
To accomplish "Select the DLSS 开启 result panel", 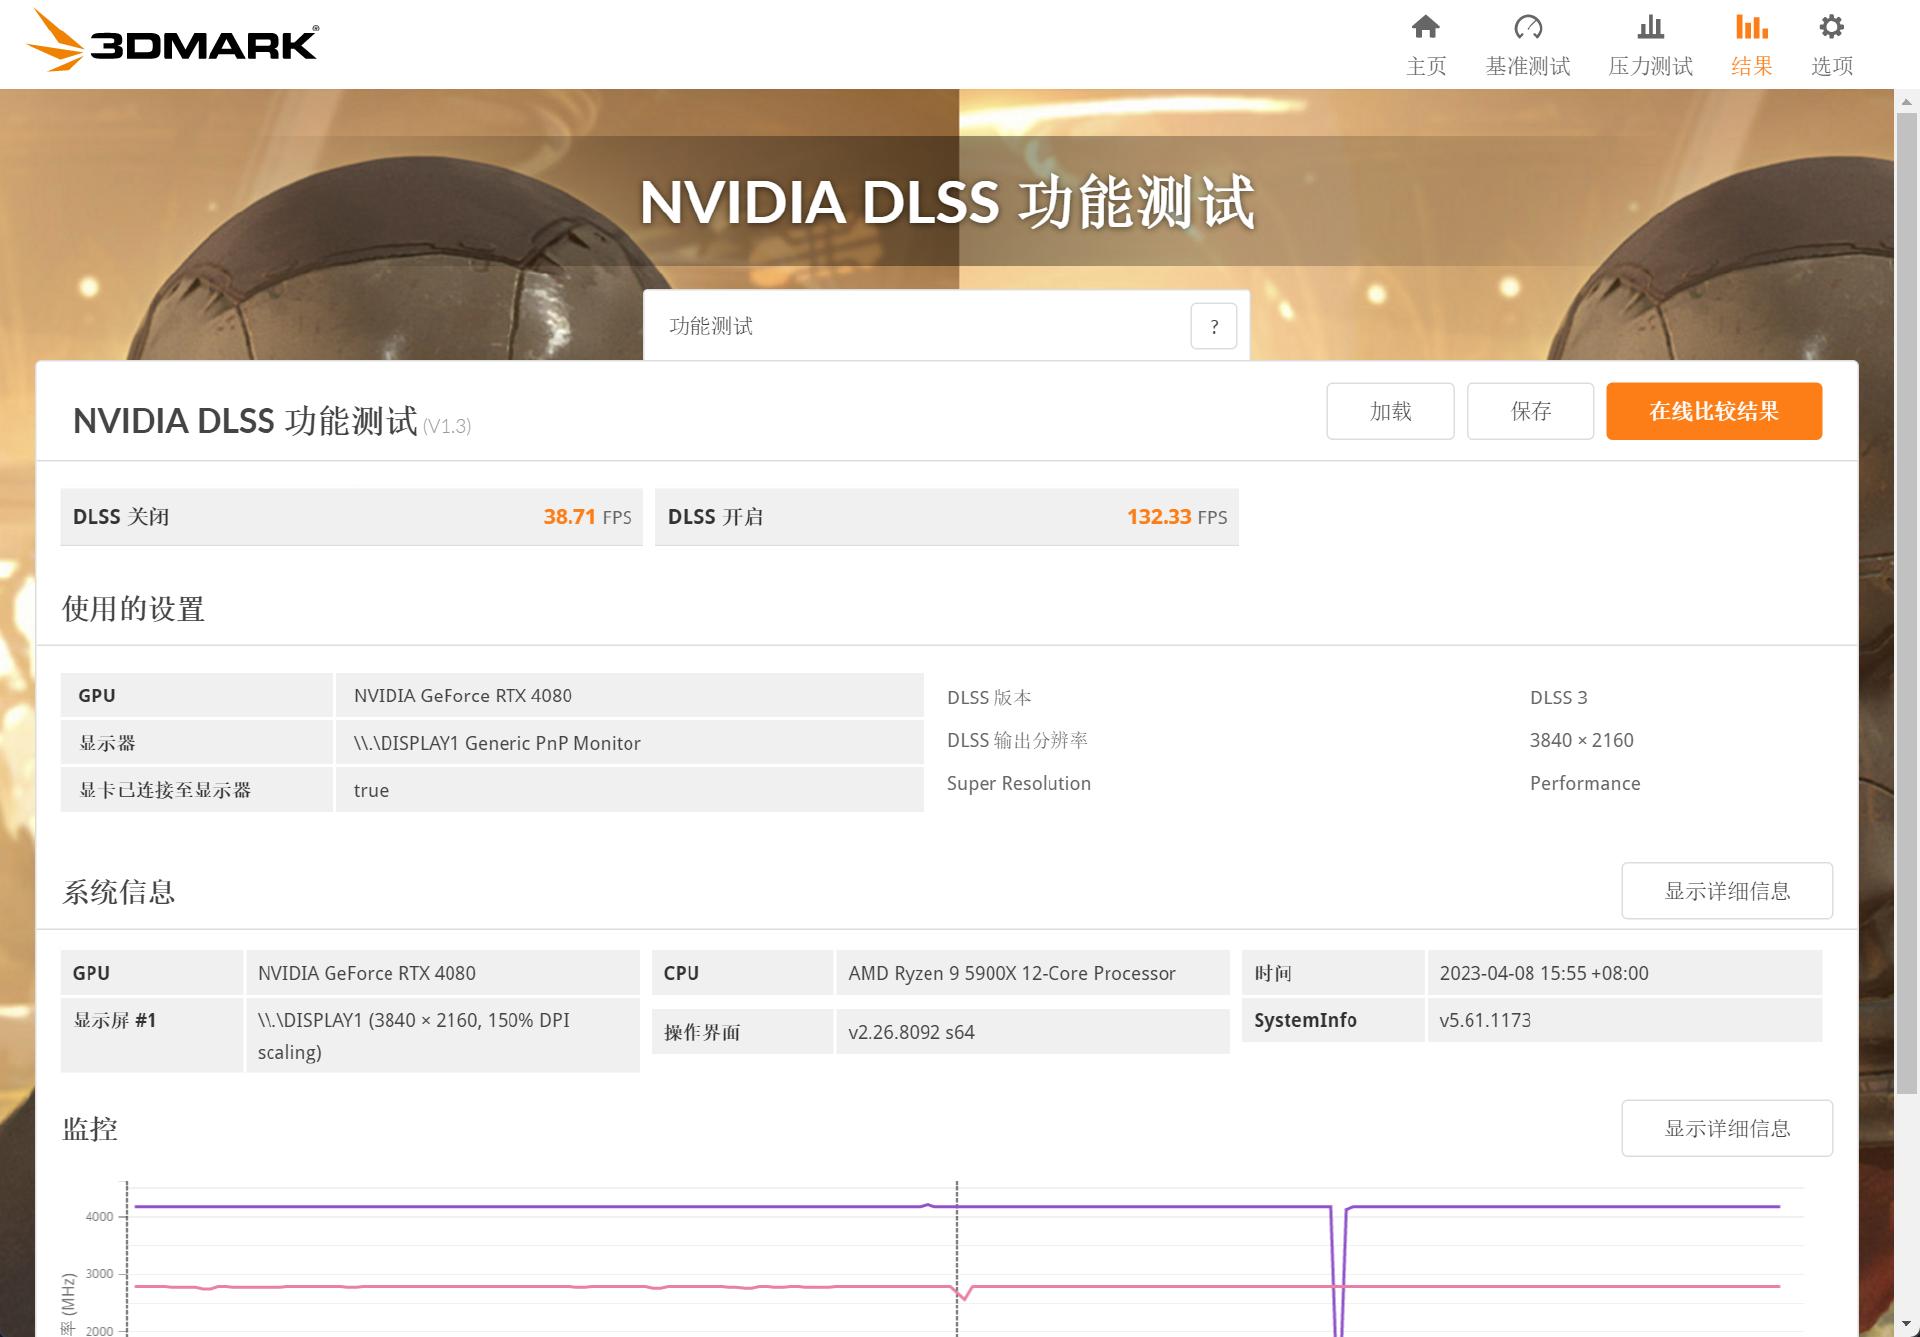I will tap(947, 516).
